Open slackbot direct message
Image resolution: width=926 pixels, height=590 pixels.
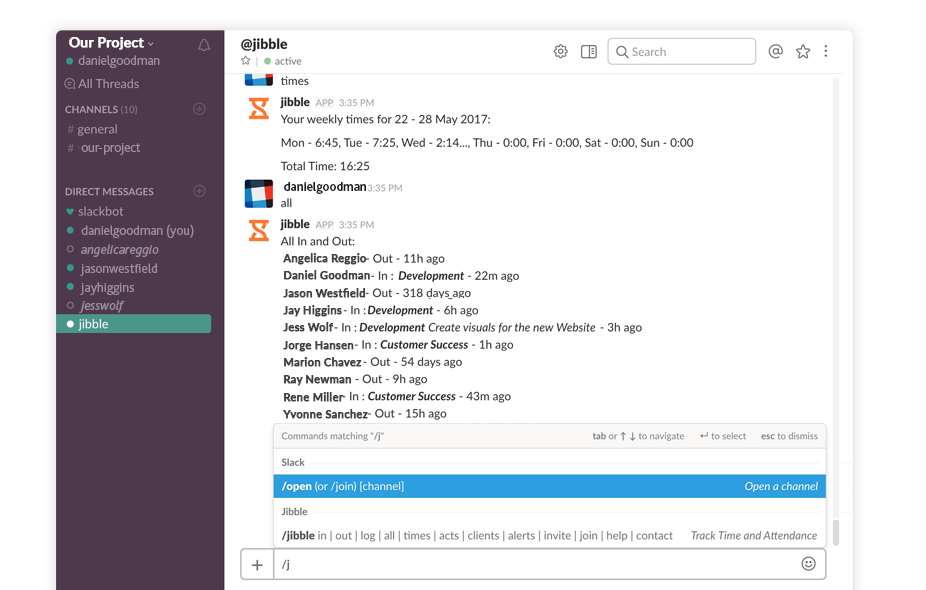(x=100, y=212)
